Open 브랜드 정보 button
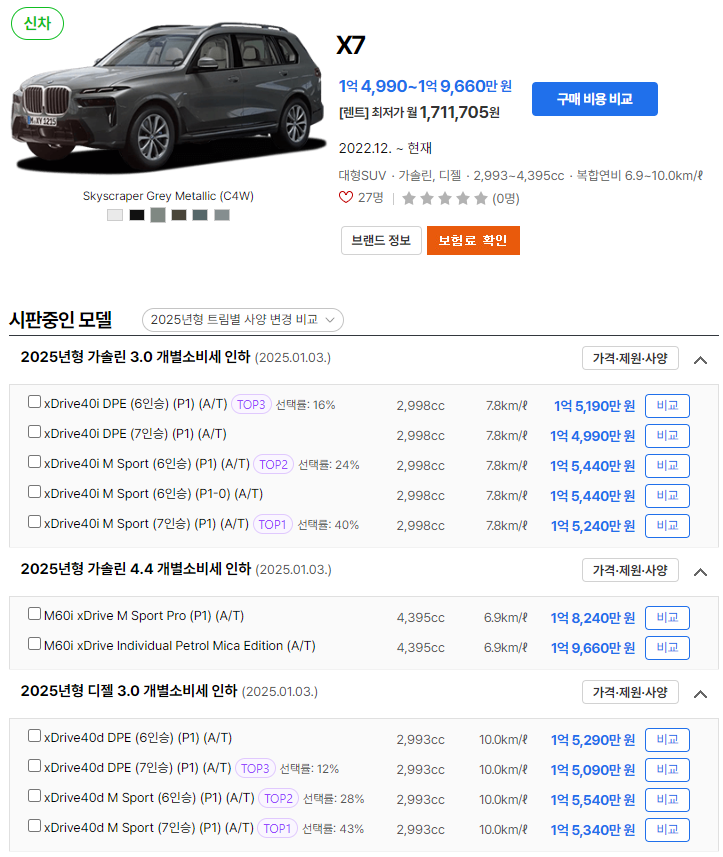This screenshot has height=857, width=723. (381, 240)
